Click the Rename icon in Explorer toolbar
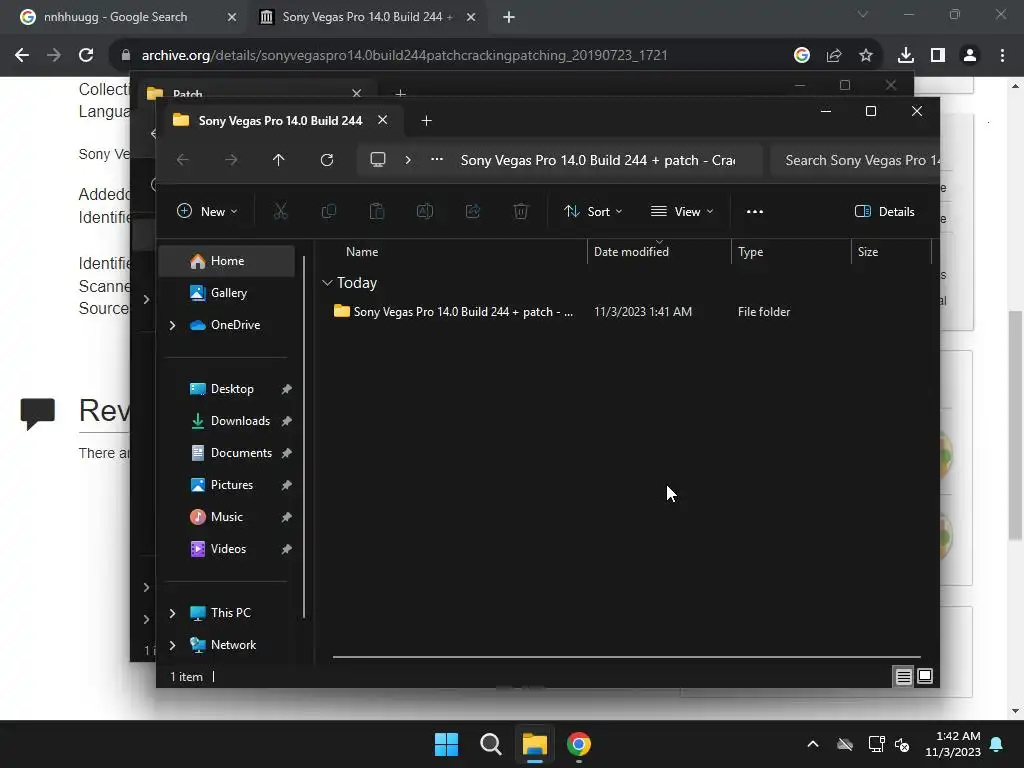 click(x=424, y=211)
